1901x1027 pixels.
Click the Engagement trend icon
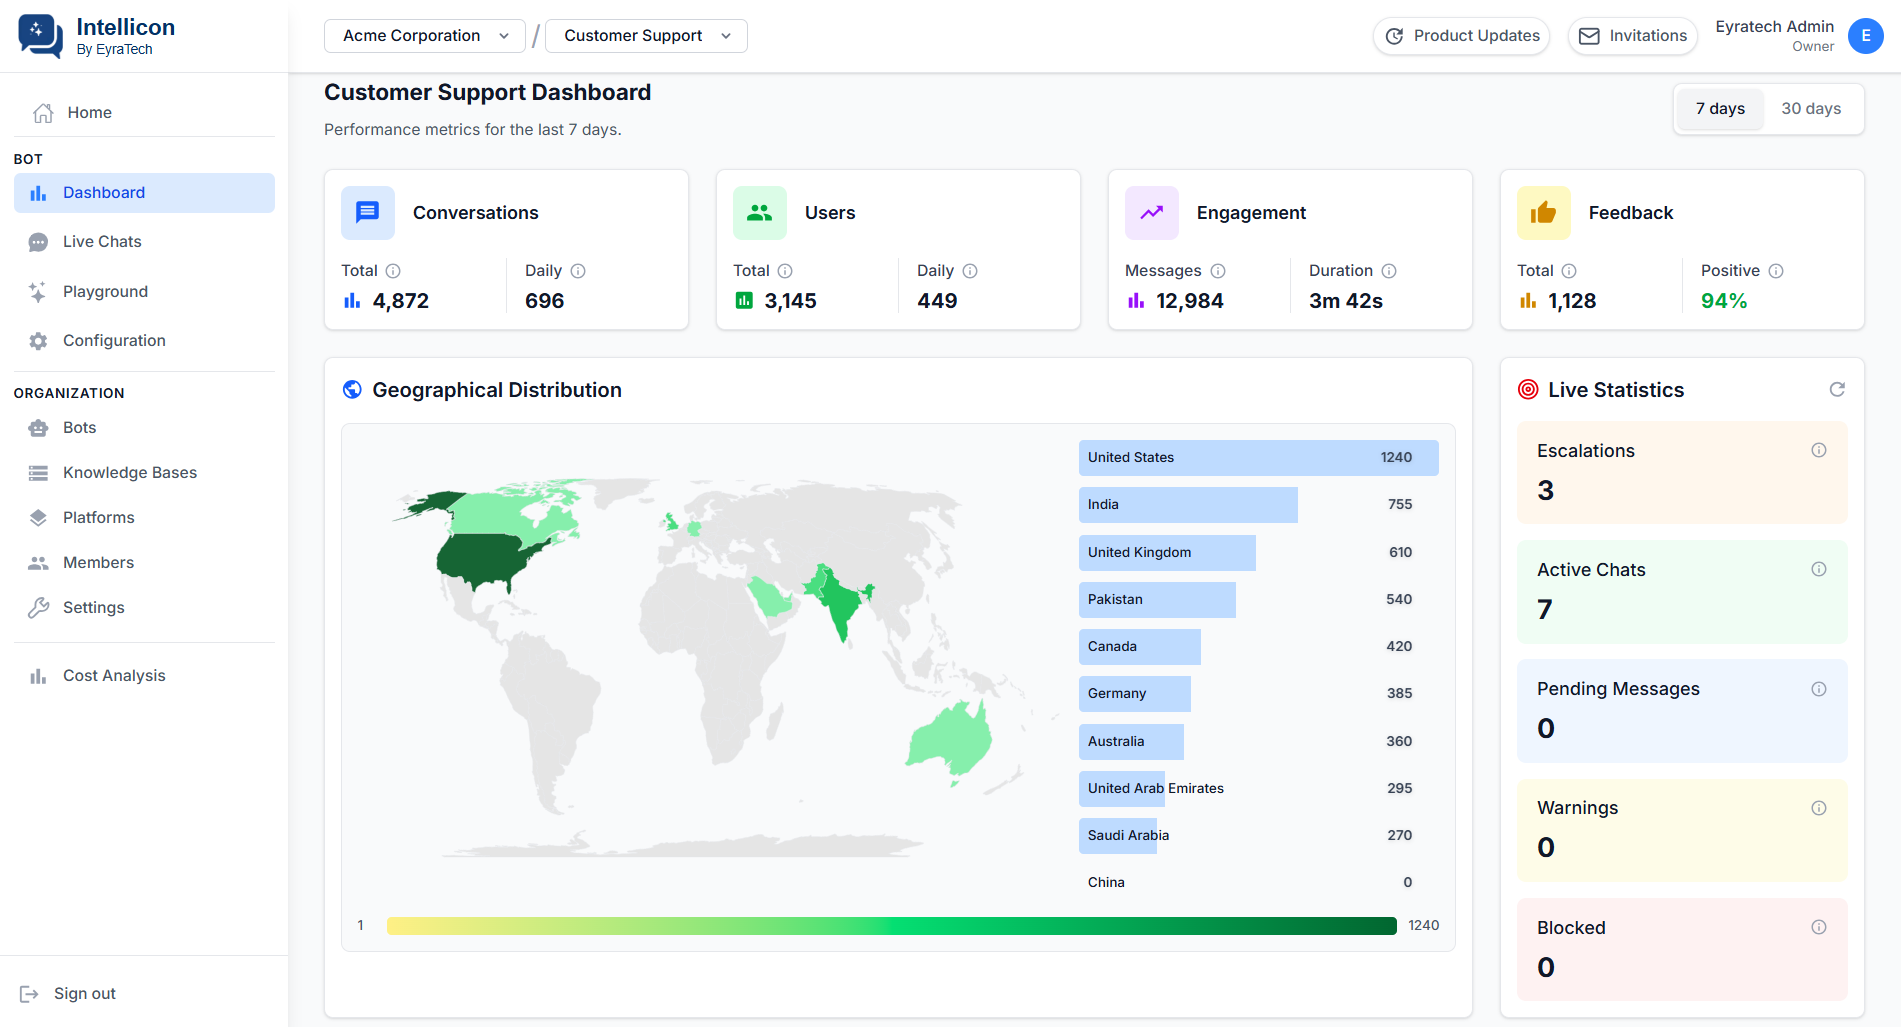(1152, 213)
